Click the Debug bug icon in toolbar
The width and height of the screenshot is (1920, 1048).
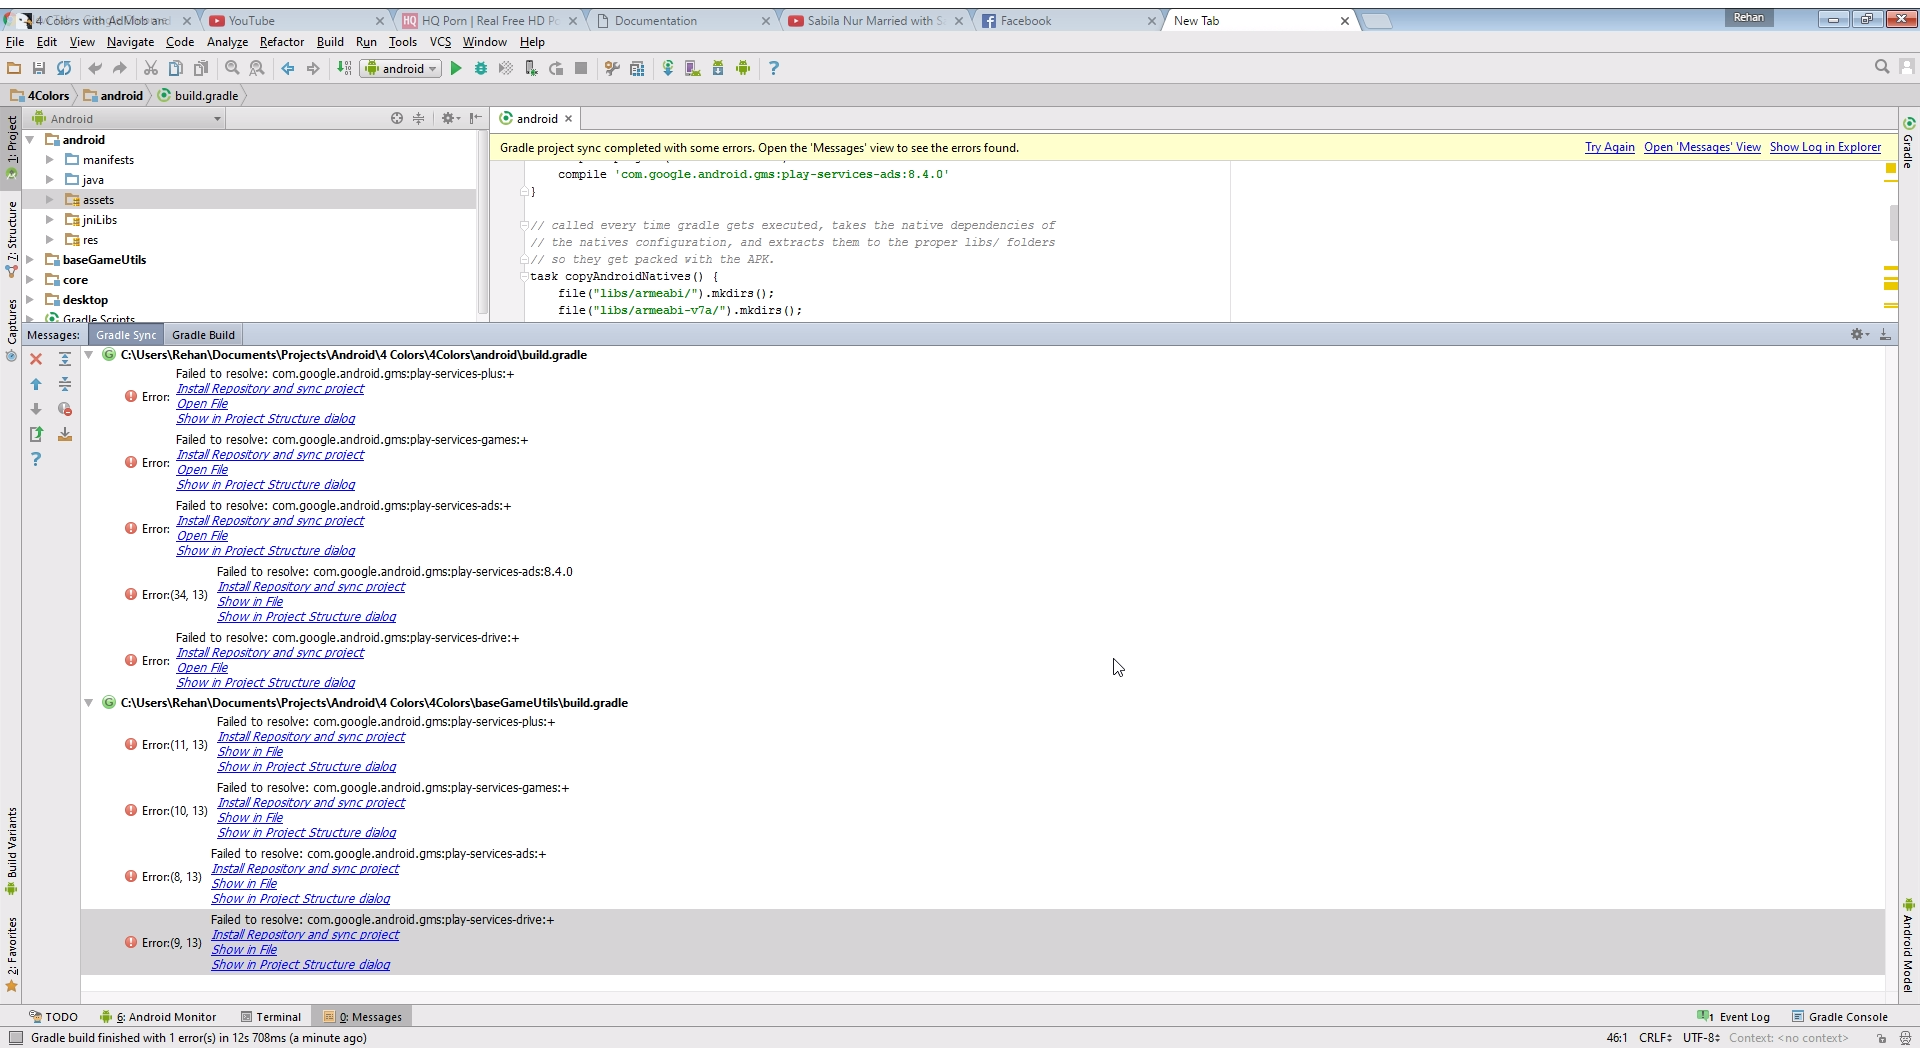coord(481,68)
